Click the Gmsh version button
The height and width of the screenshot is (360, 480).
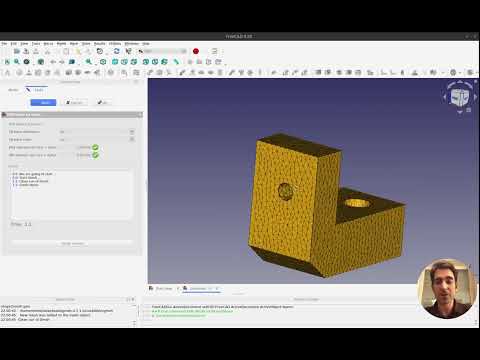click(x=72, y=244)
